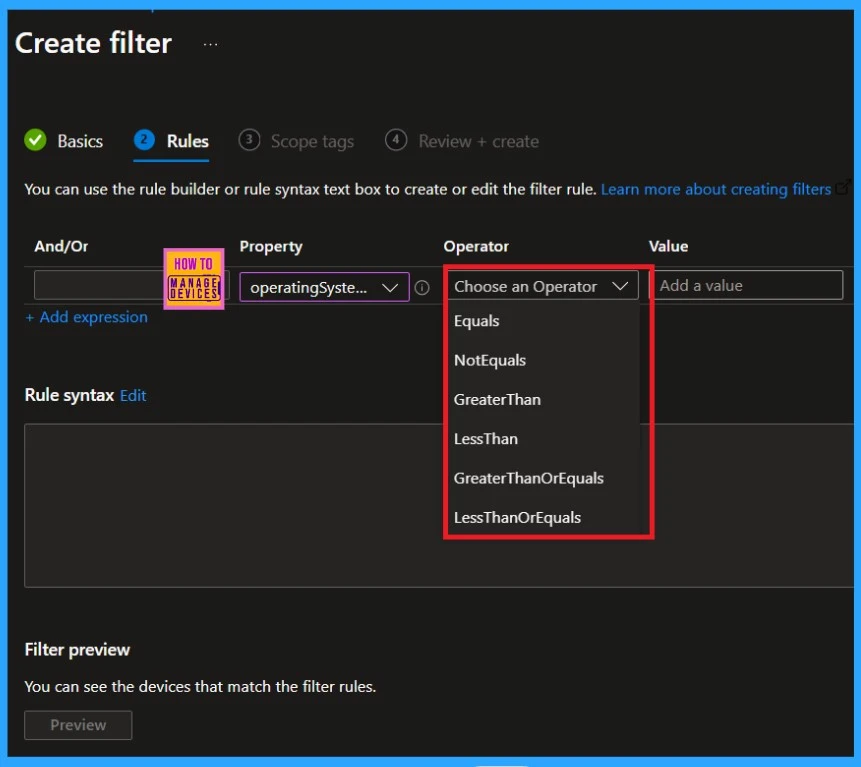Click the Create filter page title
The height and width of the screenshot is (767, 861).
[x=93, y=43]
